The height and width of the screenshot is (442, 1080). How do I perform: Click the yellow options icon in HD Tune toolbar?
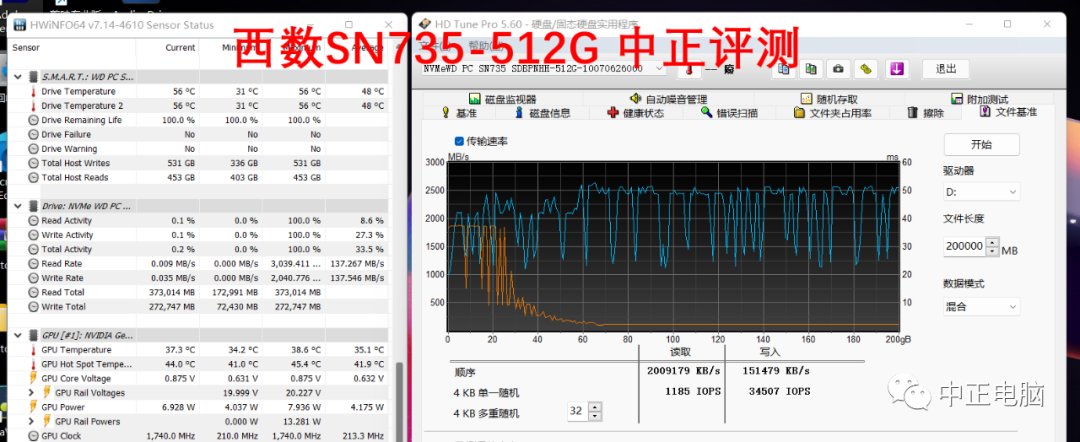tap(866, 69)
